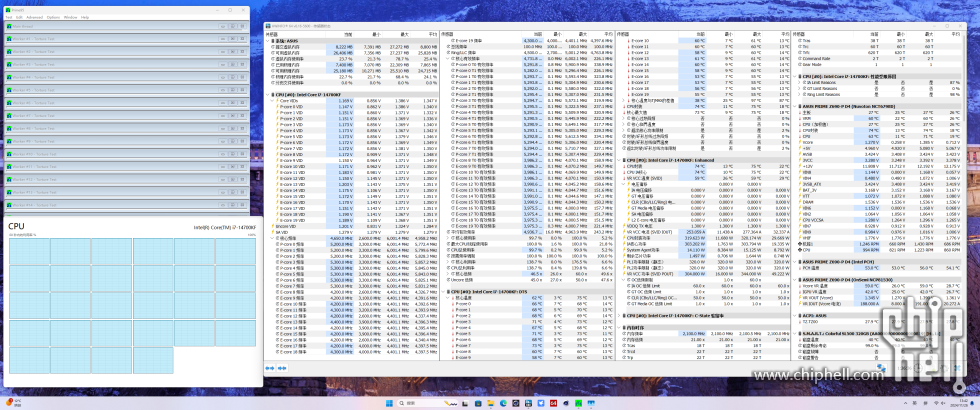Open Microsoft Edge from the taskbar
980x410 pixels.
[x=503, y=403]
